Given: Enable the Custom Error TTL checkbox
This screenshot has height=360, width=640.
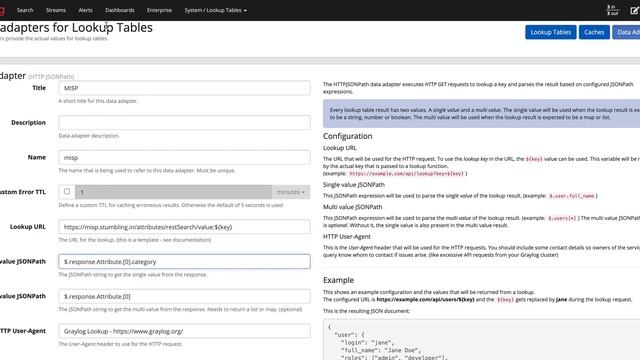Looking at the screenshot, I should coord(67,191).
